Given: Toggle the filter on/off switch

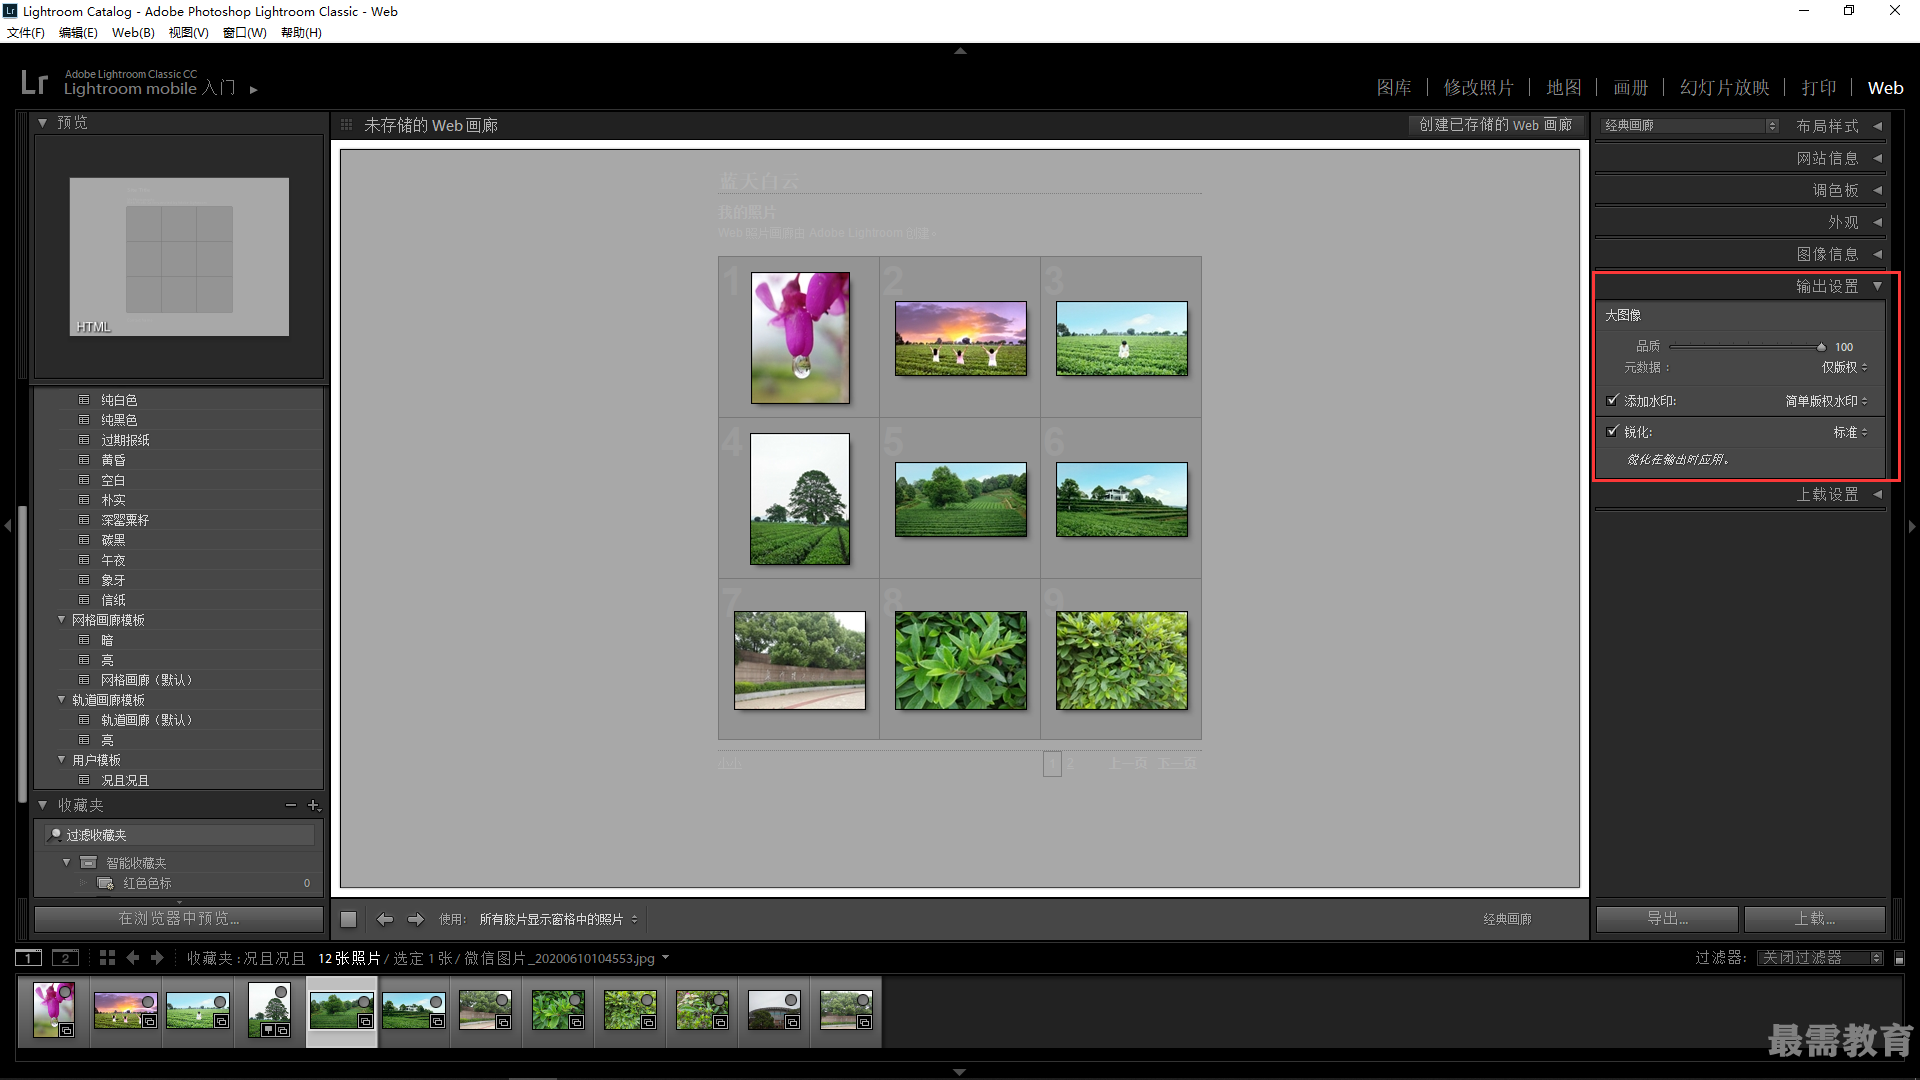Looking at the screenshot, I should (x=1899, y=958).
